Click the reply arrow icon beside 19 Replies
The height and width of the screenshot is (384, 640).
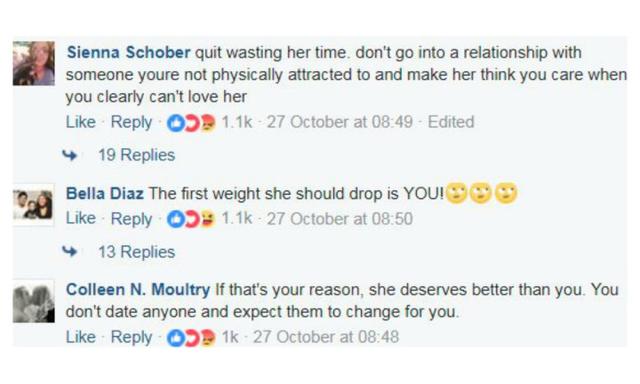69,155
